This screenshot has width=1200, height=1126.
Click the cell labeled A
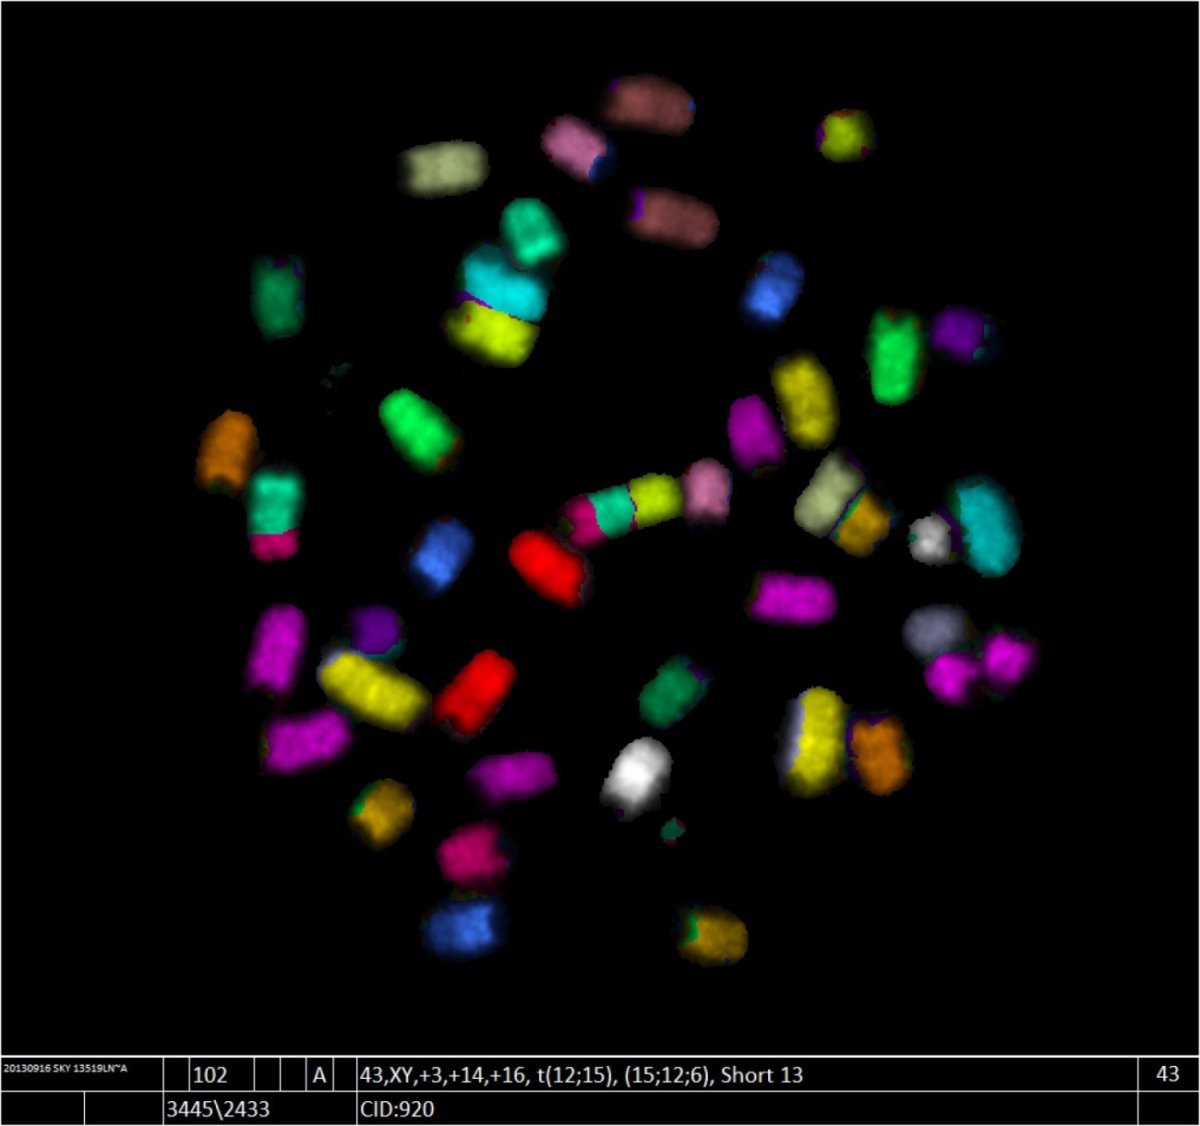click(x=319, y=1075)
